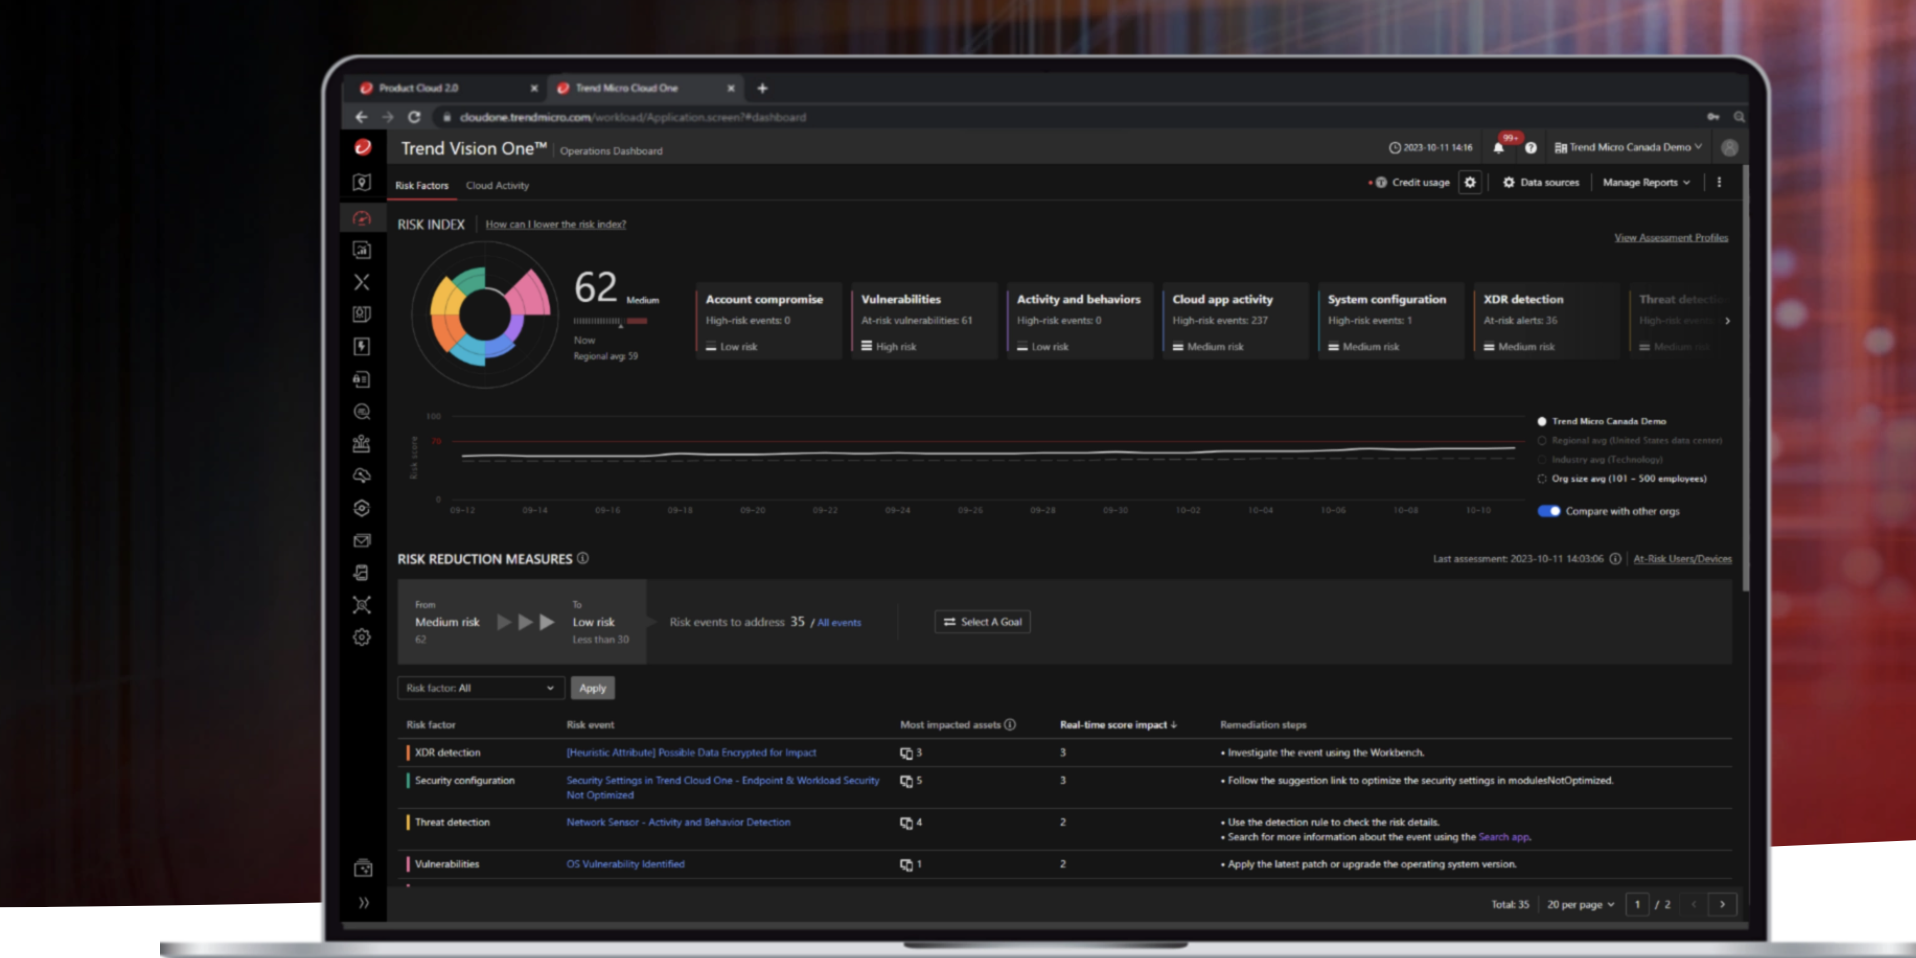This screenshot has width=1916, height=958.
Task: Click the browser address bar URL
Action: (632, 117)
